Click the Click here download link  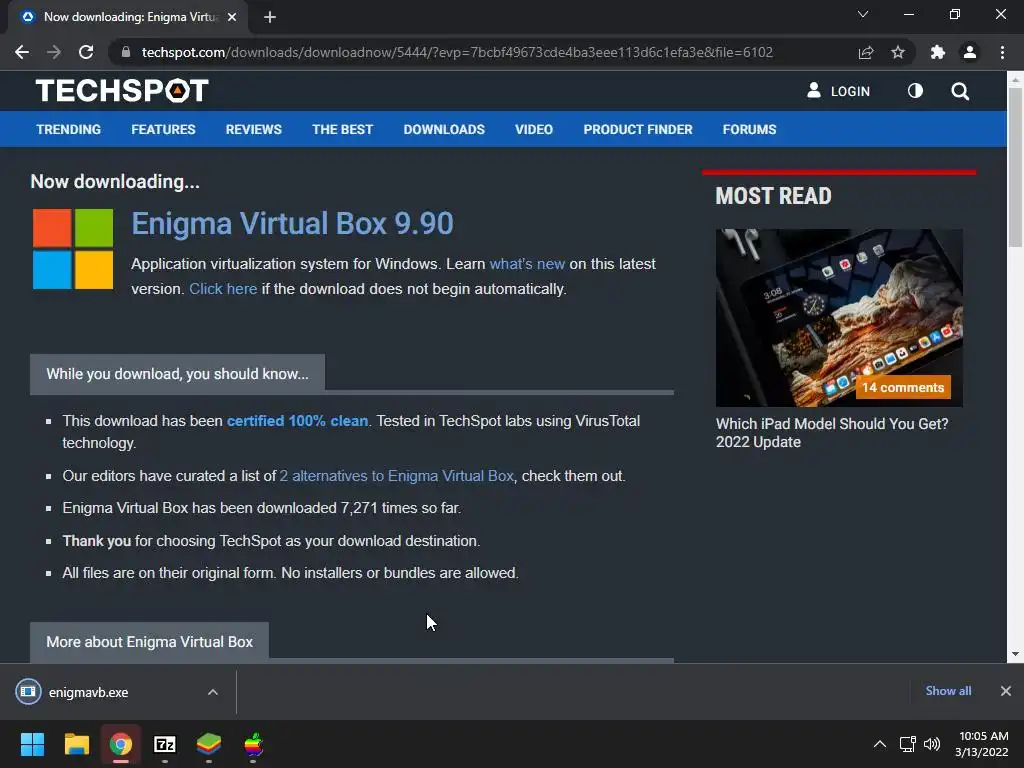pos(223,289)
